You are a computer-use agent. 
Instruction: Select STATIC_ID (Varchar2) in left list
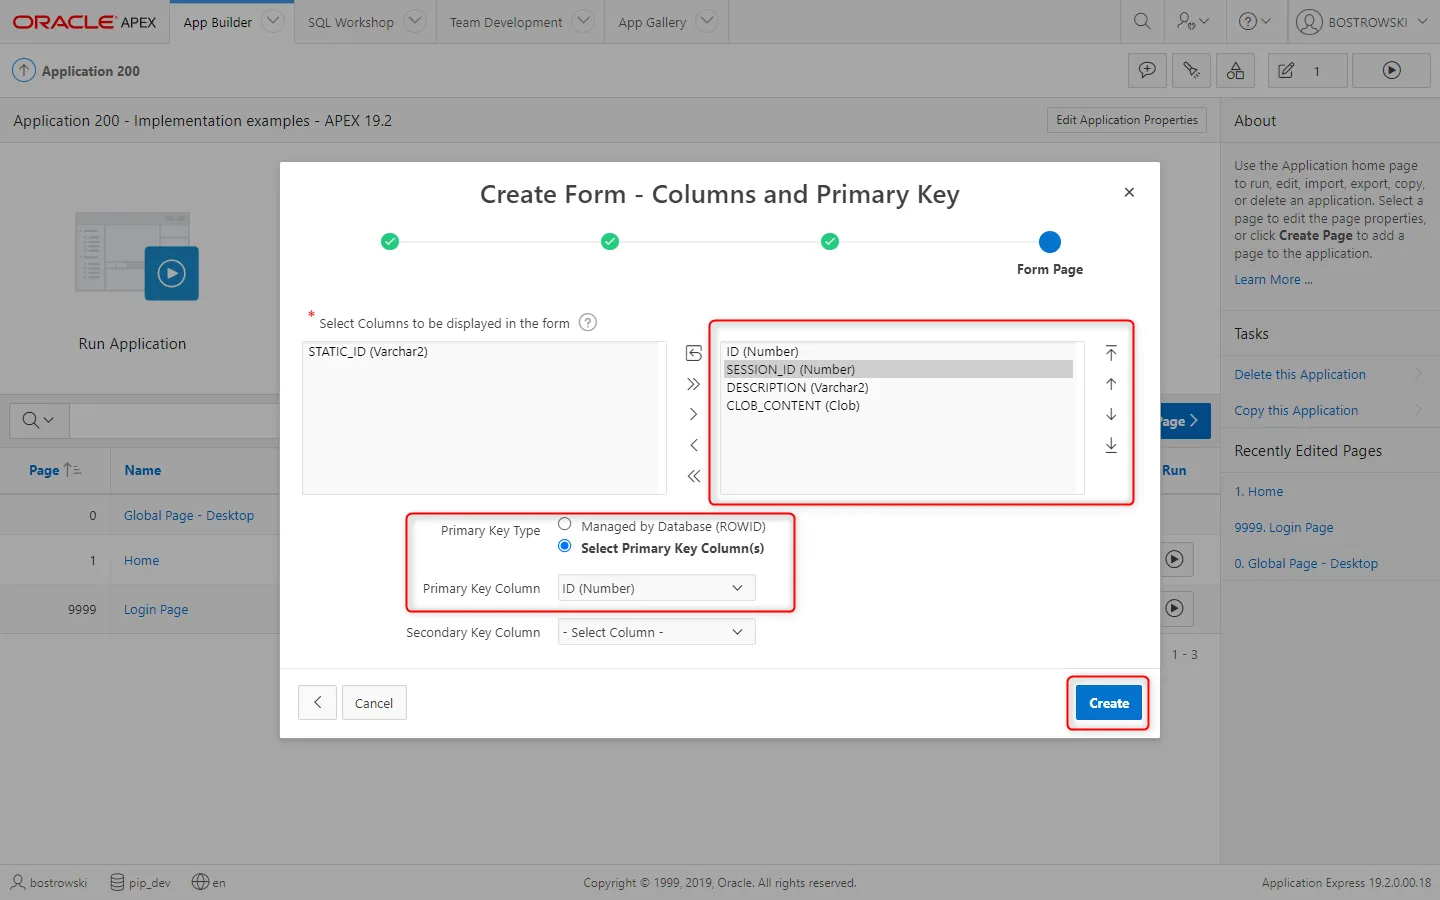pos(368,352)
